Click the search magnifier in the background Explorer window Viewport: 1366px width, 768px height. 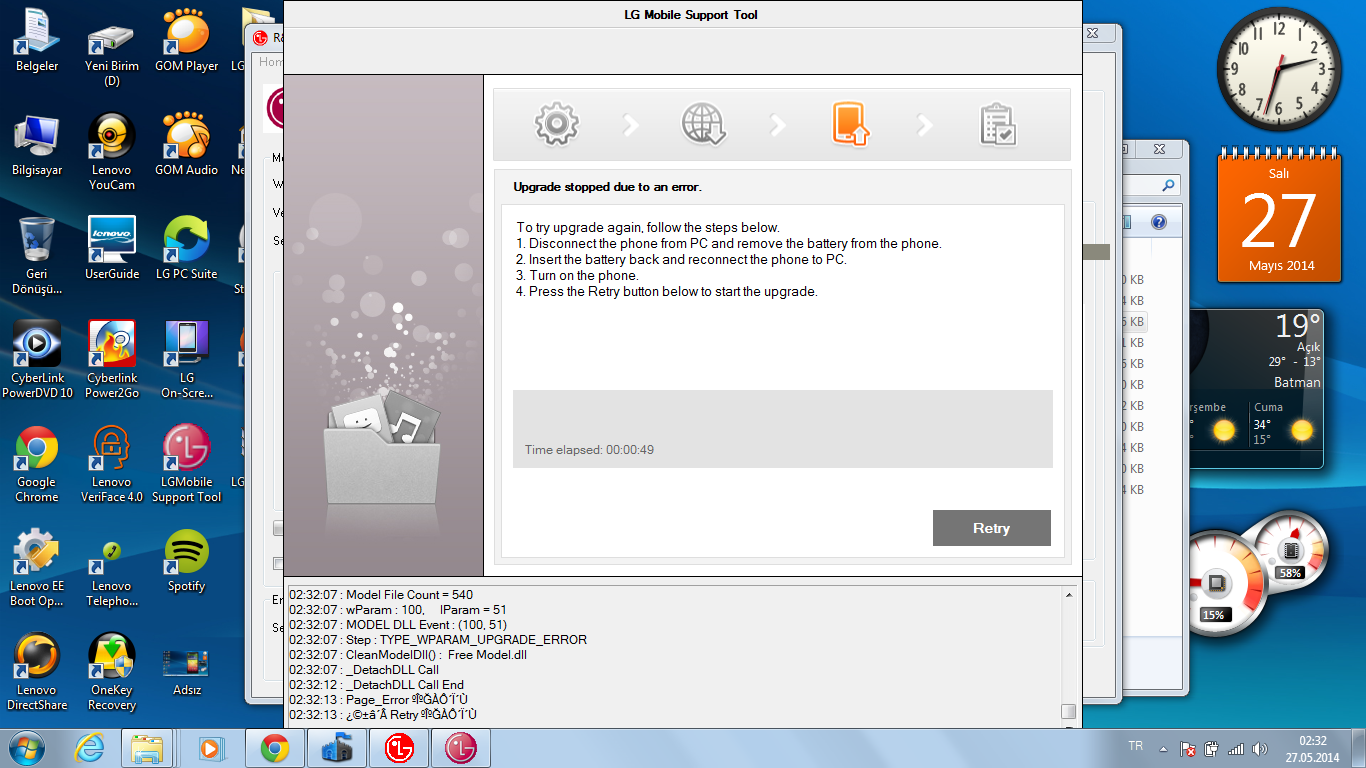pyautogui.click(x=1167, y=186)
